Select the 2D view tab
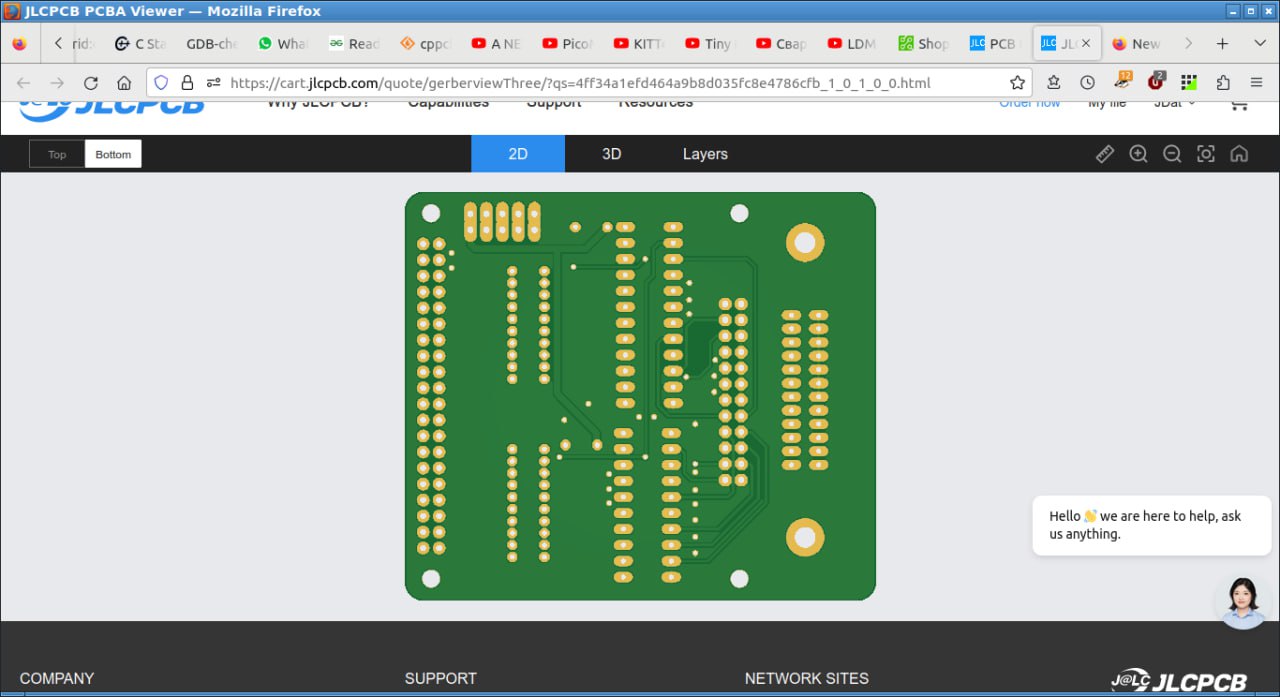This screenshot has width=1280, height=697. [518, 154]
